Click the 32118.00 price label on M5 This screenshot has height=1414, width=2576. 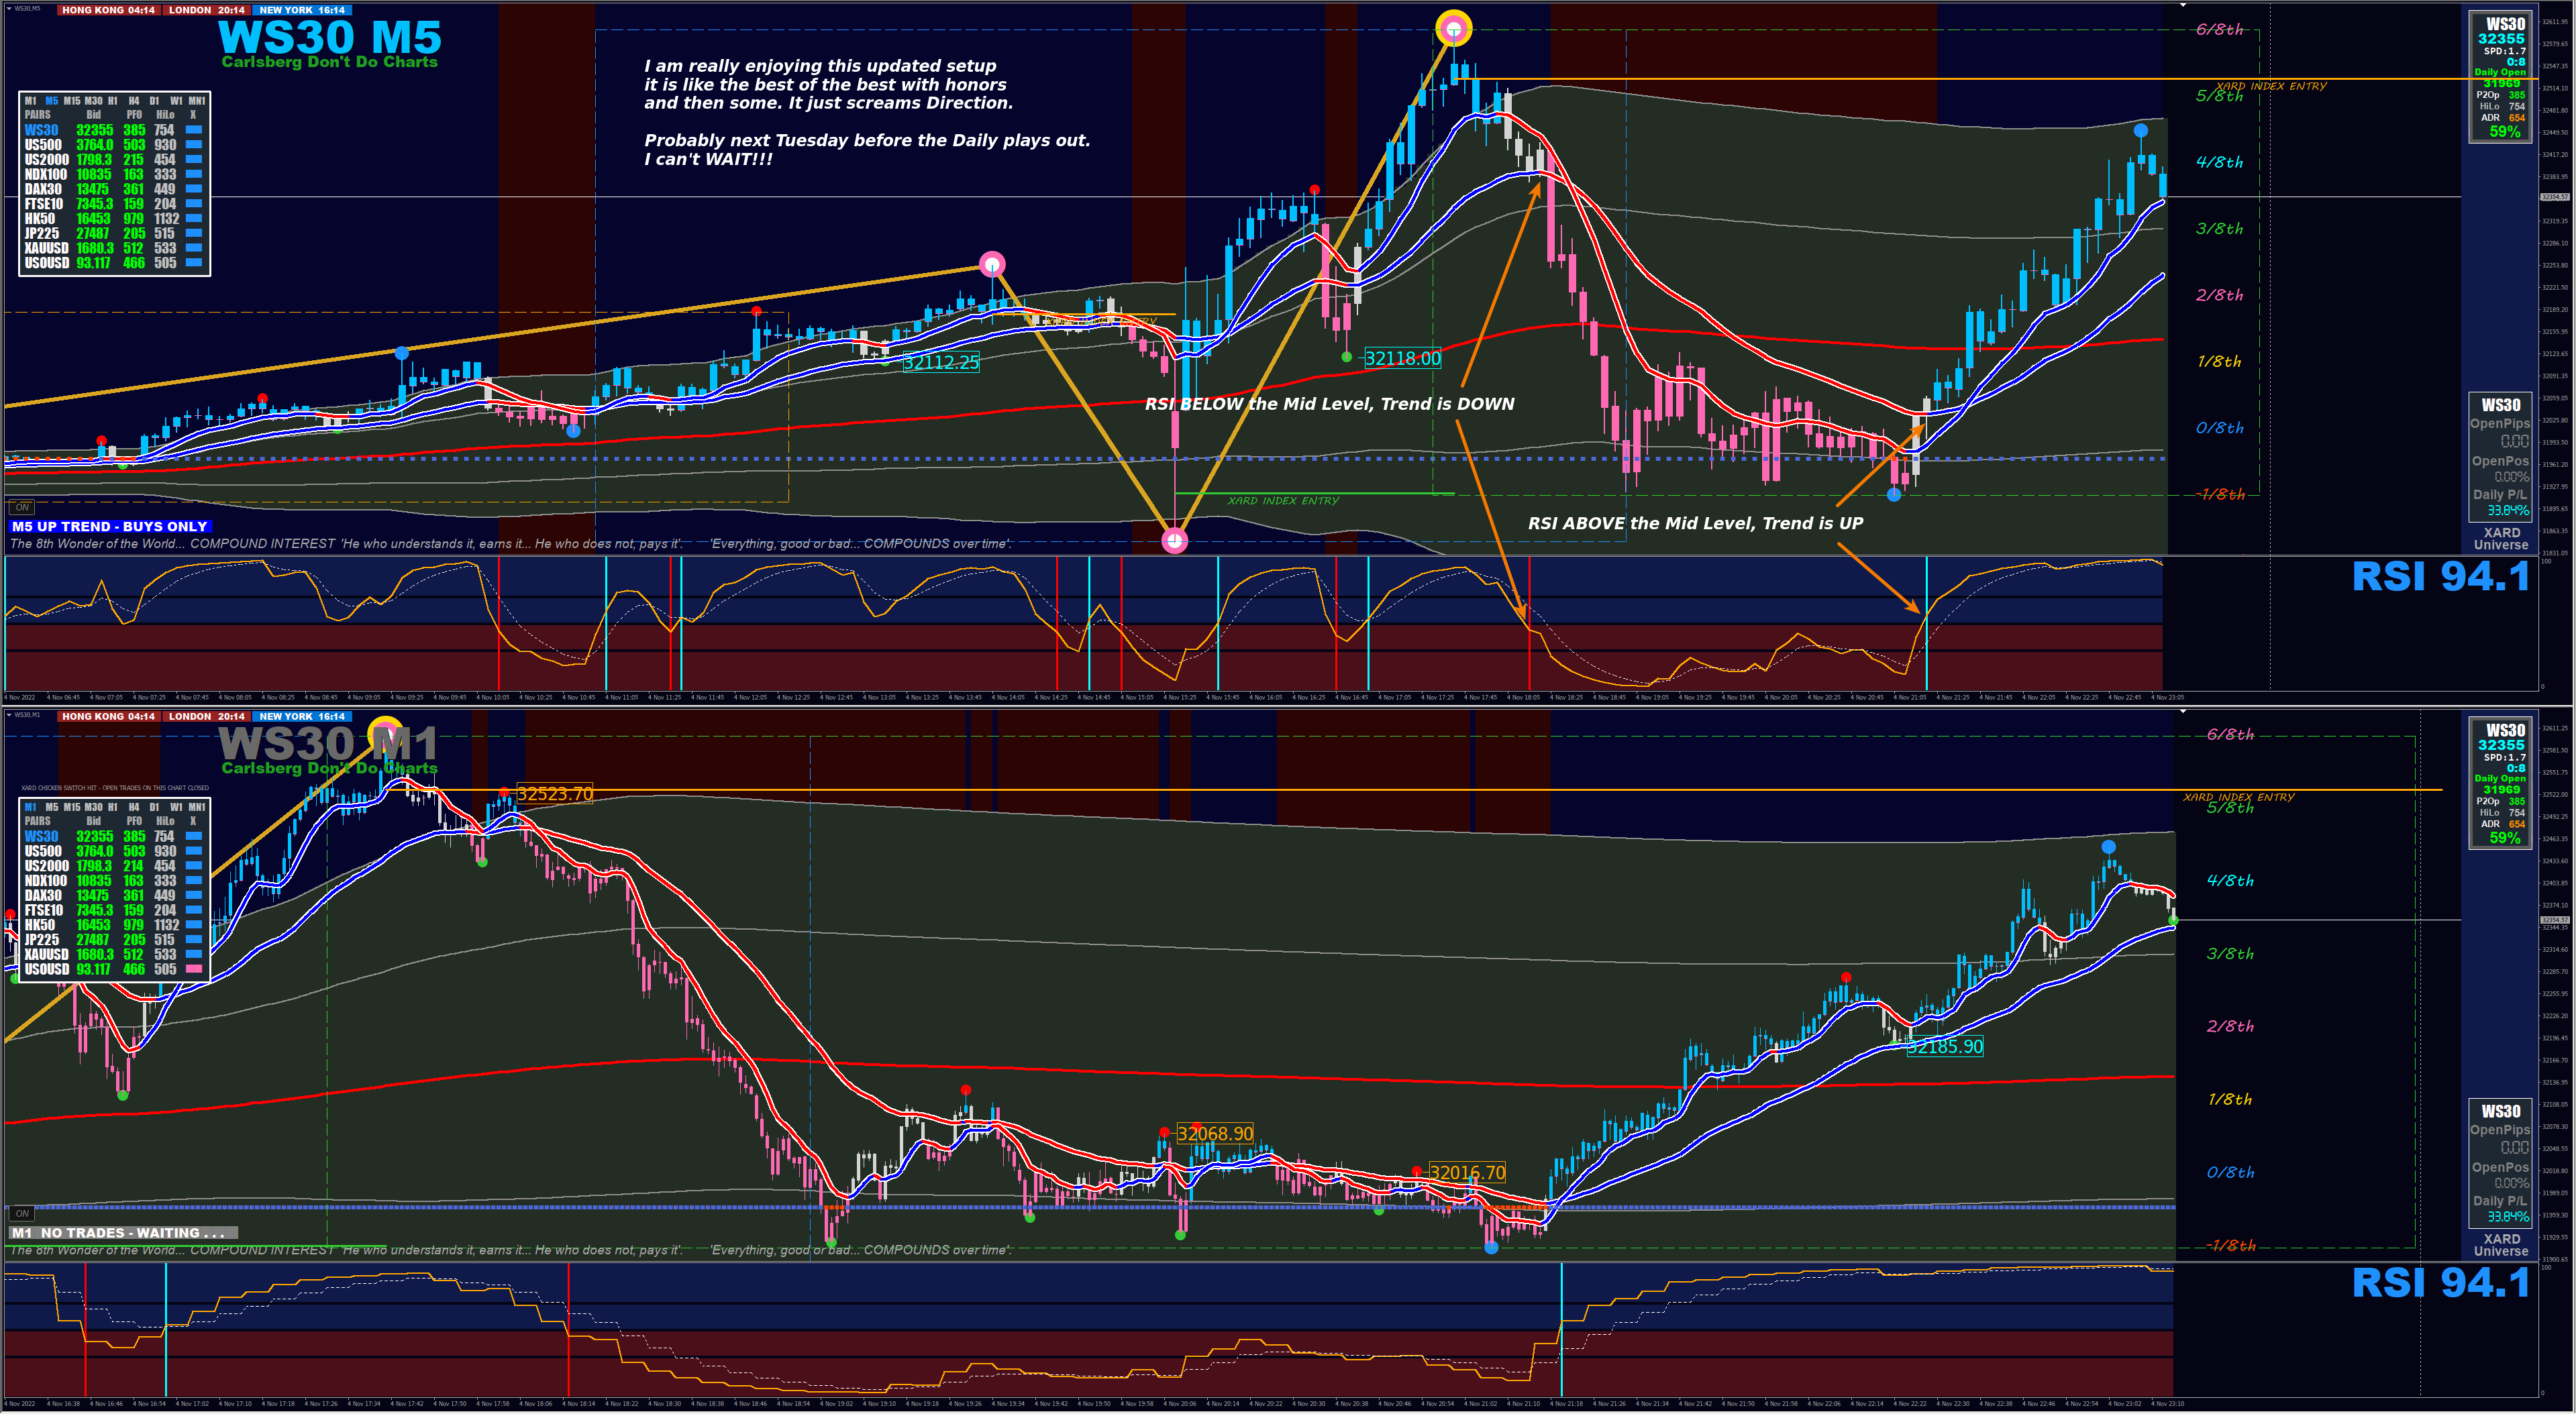pyautogui.click(x=1402, y=359)
